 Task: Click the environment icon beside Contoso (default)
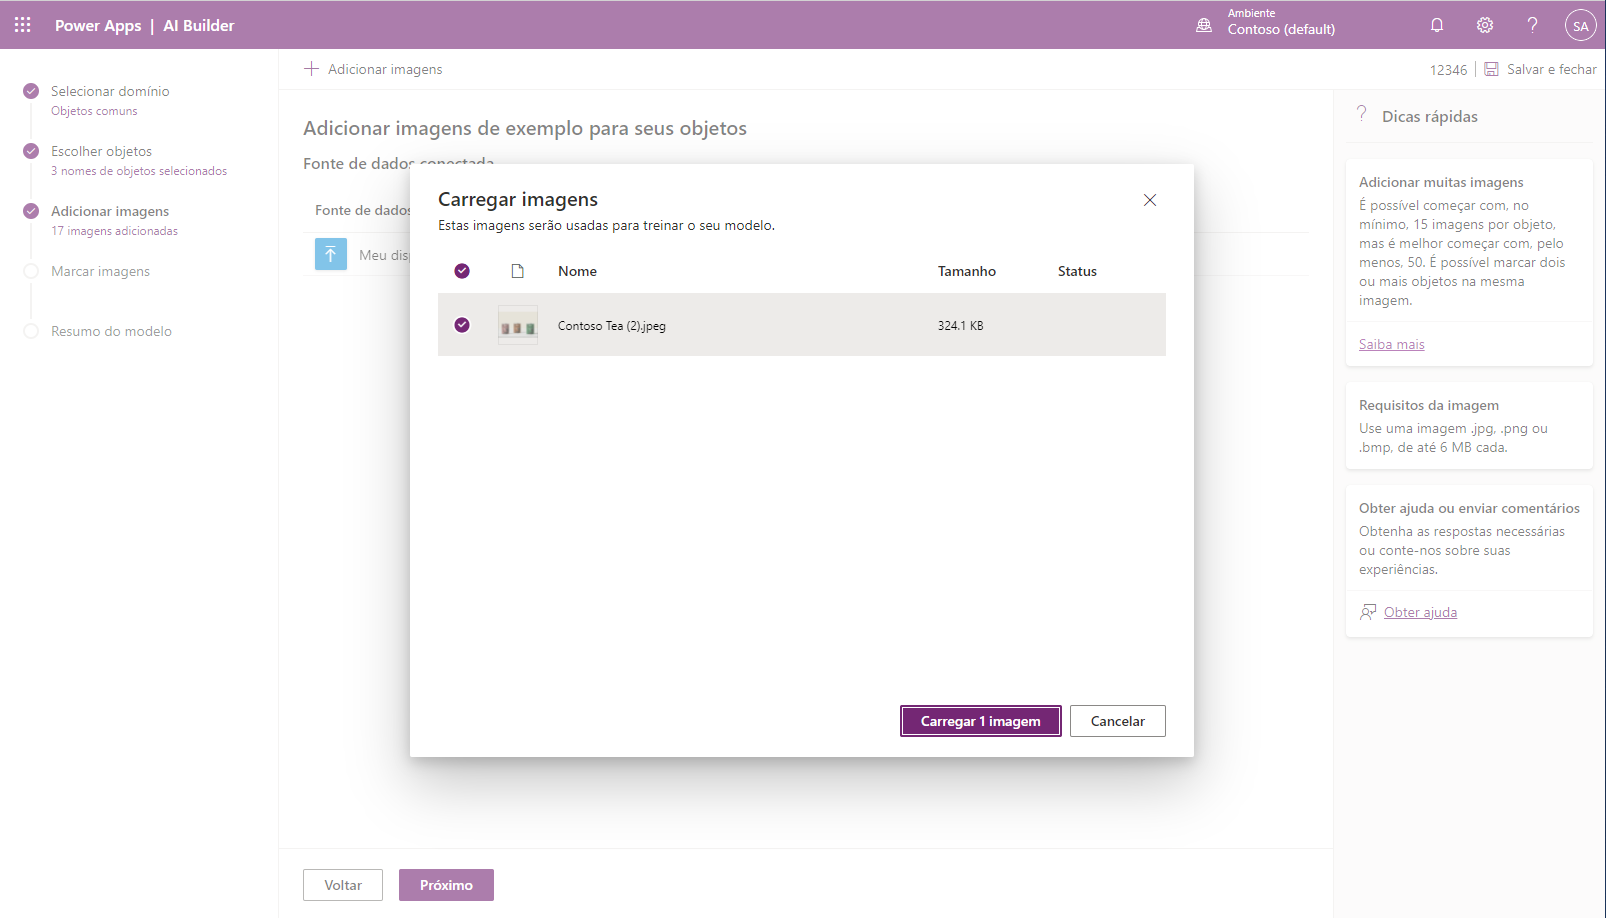(x=1204, y=25)
